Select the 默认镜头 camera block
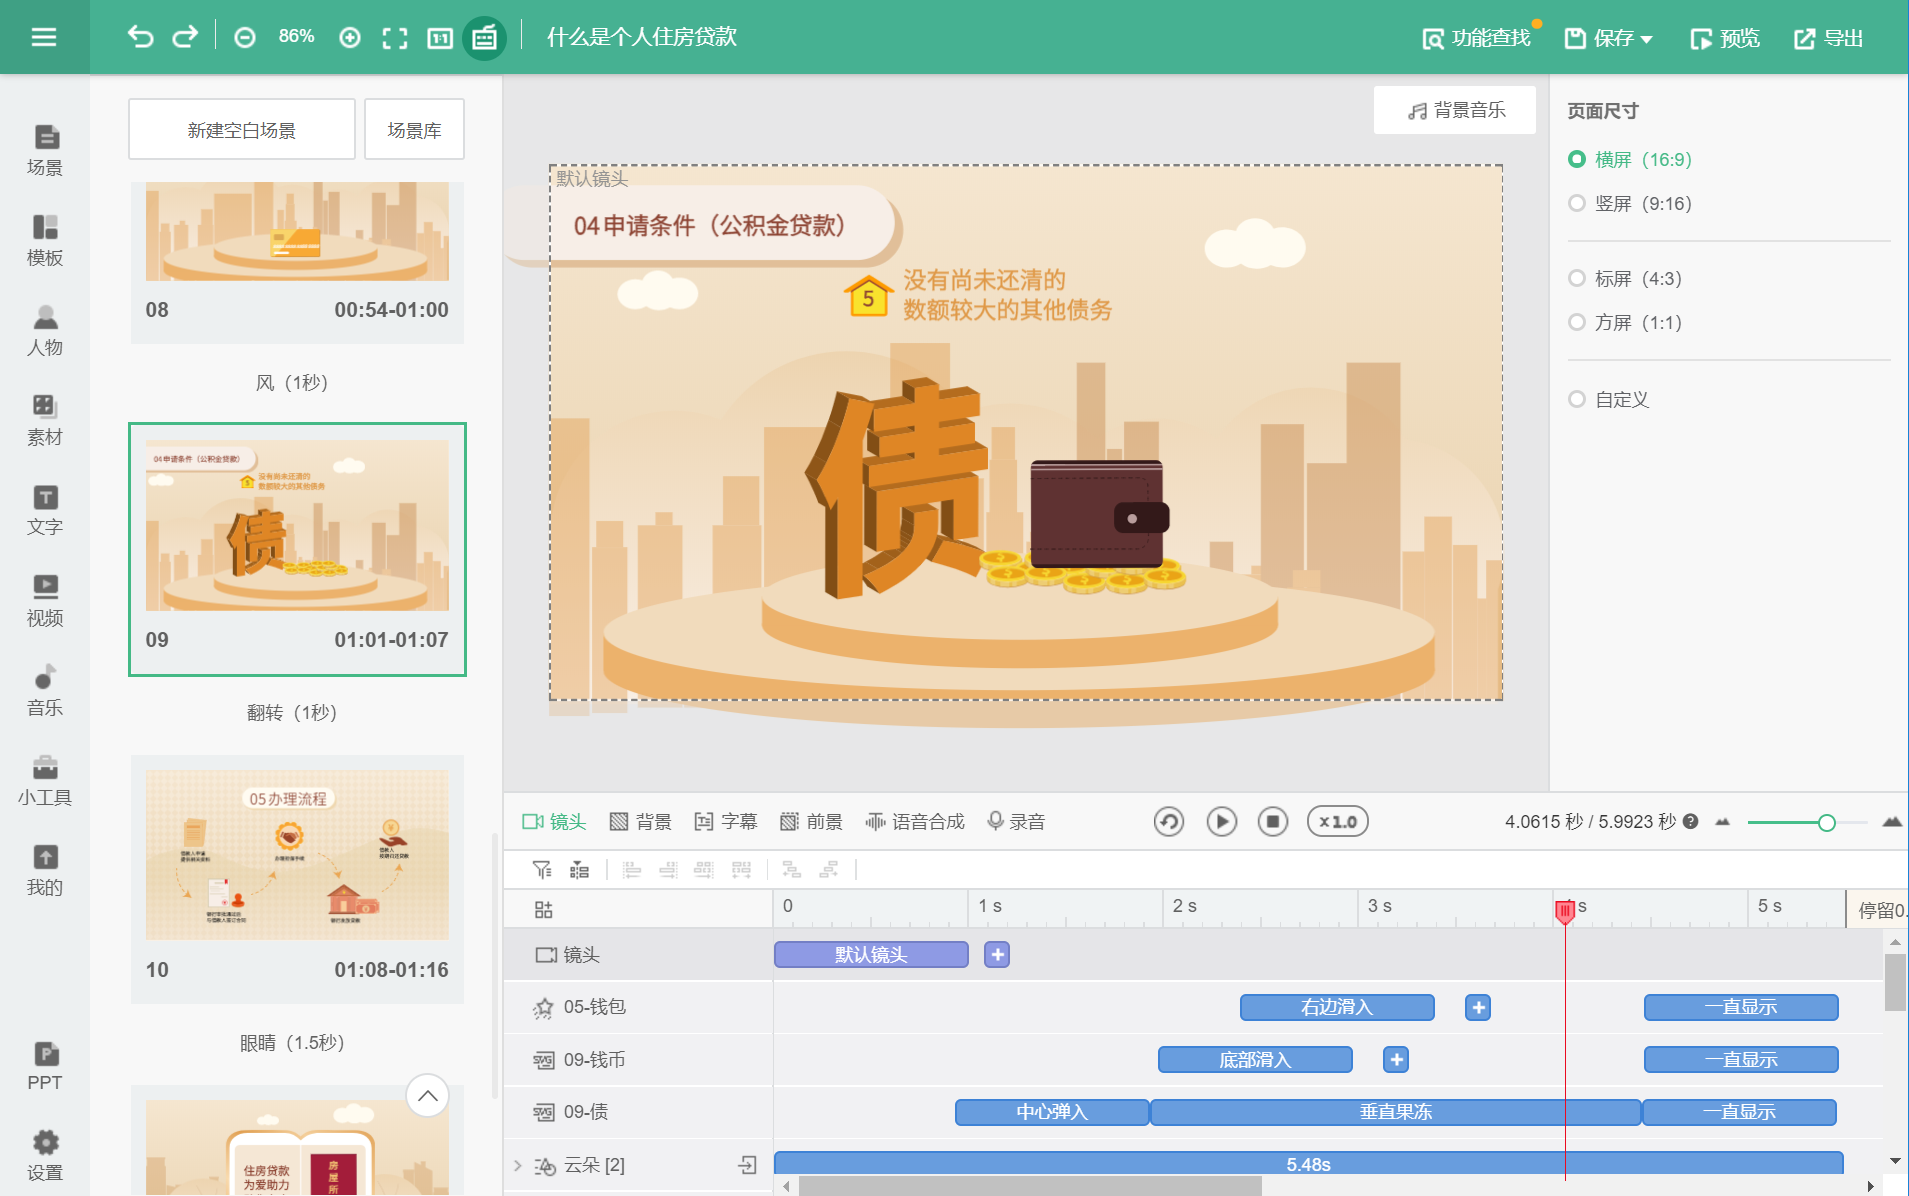Viewport: 1909px width, 1196px height. point(871,955)
